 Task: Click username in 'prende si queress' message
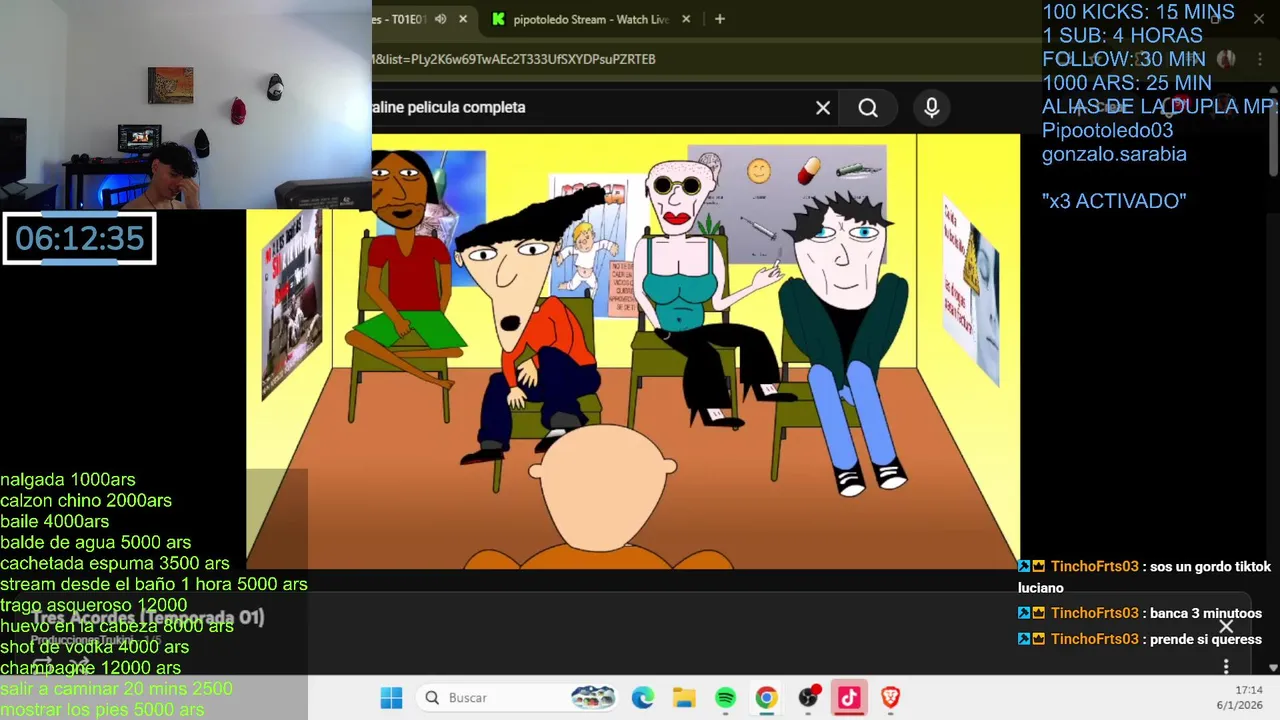pos(1094,639)
